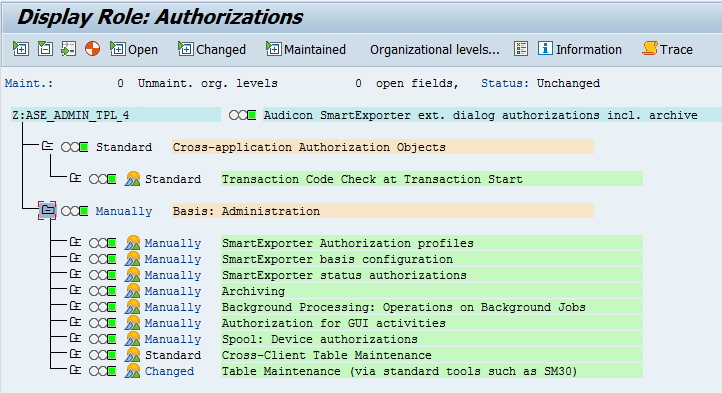
Task: Click status lights of SmartExporter Authorization profiles
Action: (x=103, y=243)
